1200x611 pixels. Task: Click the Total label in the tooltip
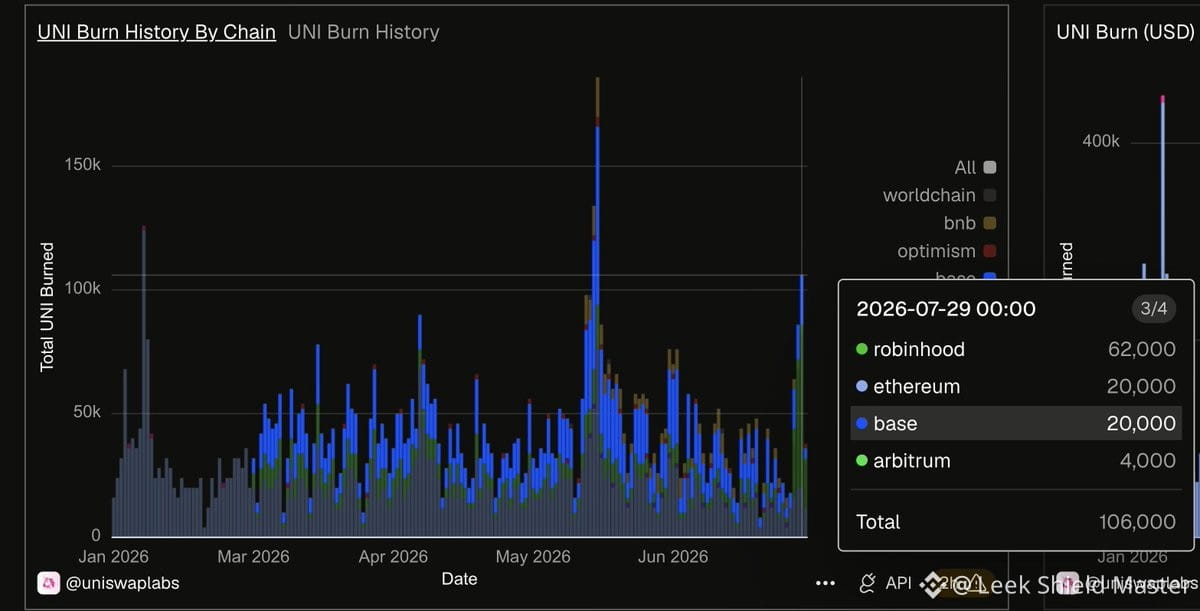point(878,522)
